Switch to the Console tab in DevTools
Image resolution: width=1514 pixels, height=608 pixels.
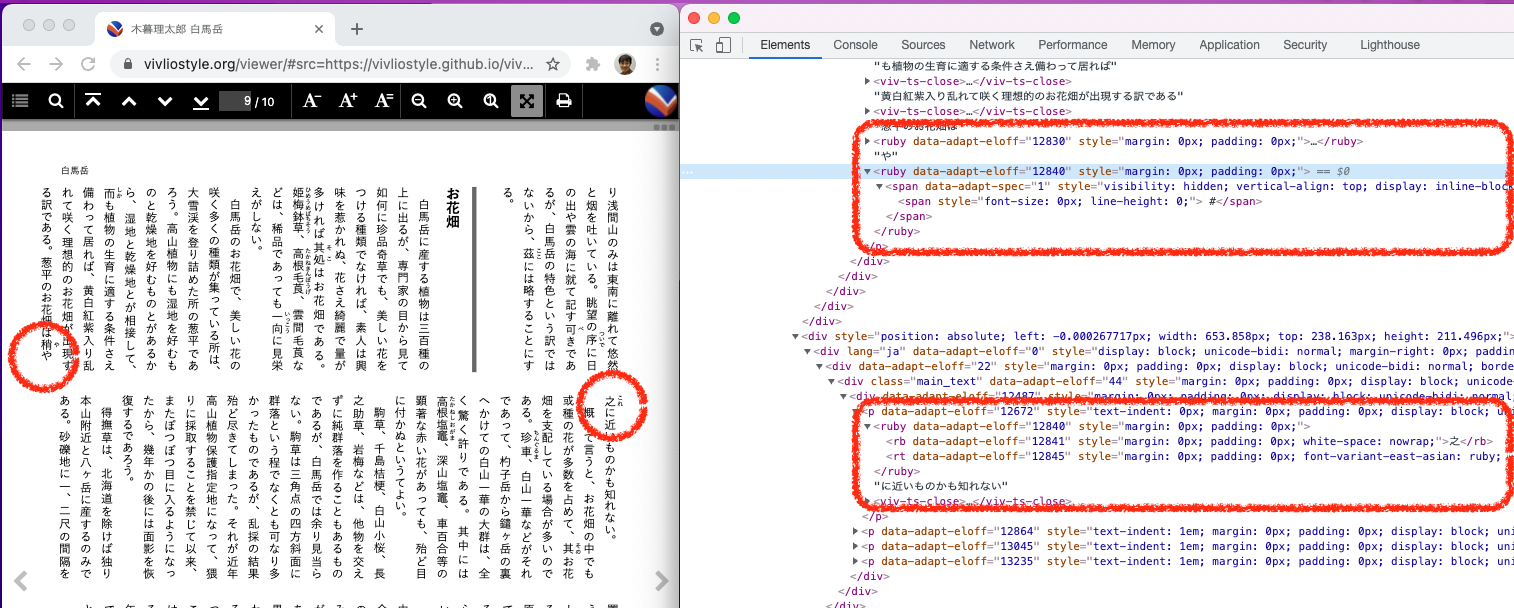pos(855,45)
